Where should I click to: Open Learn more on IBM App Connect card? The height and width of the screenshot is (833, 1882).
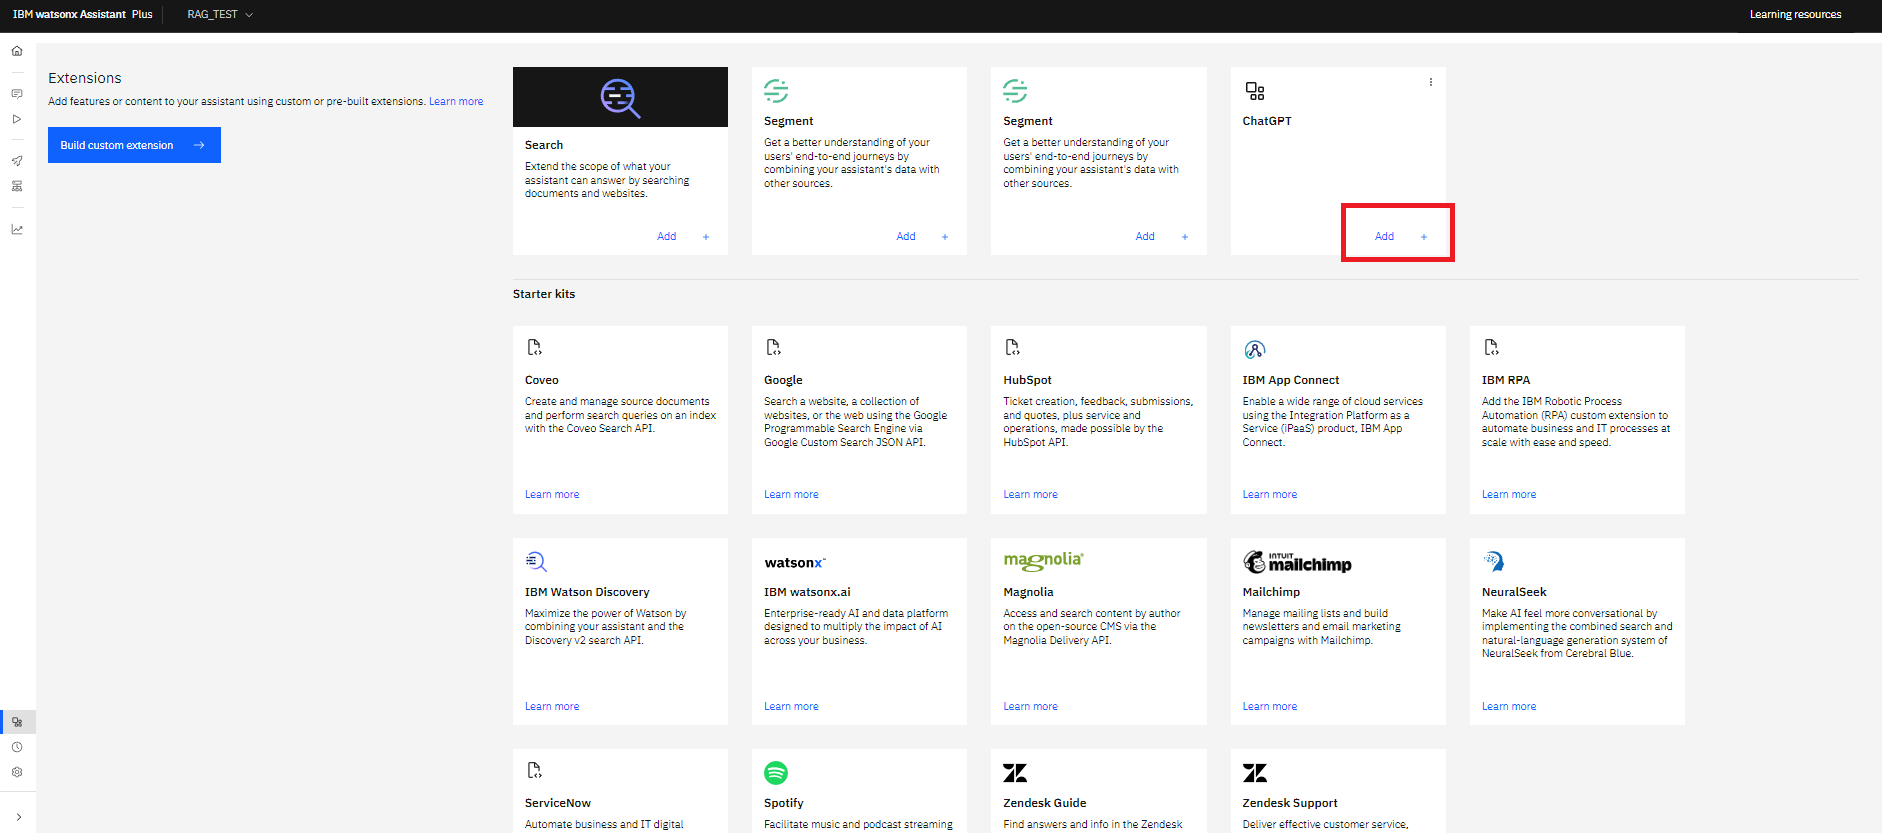[x=1270, y=495]
